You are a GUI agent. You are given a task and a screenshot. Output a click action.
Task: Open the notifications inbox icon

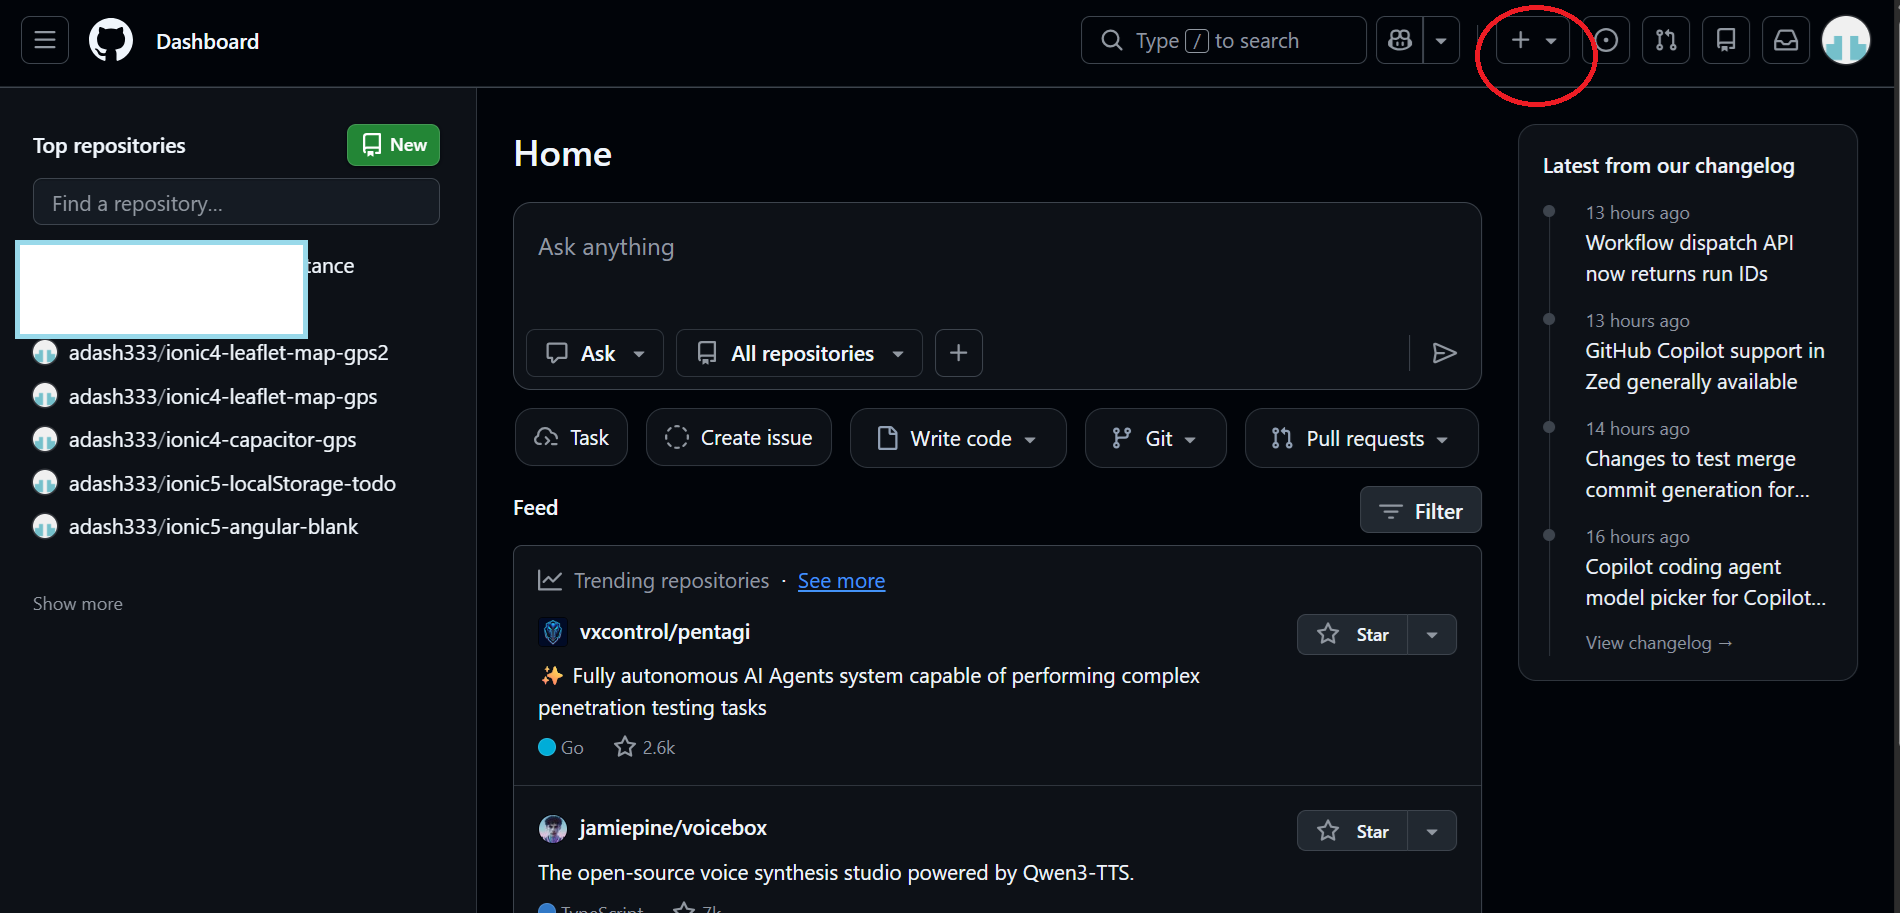coord(1786,41)
